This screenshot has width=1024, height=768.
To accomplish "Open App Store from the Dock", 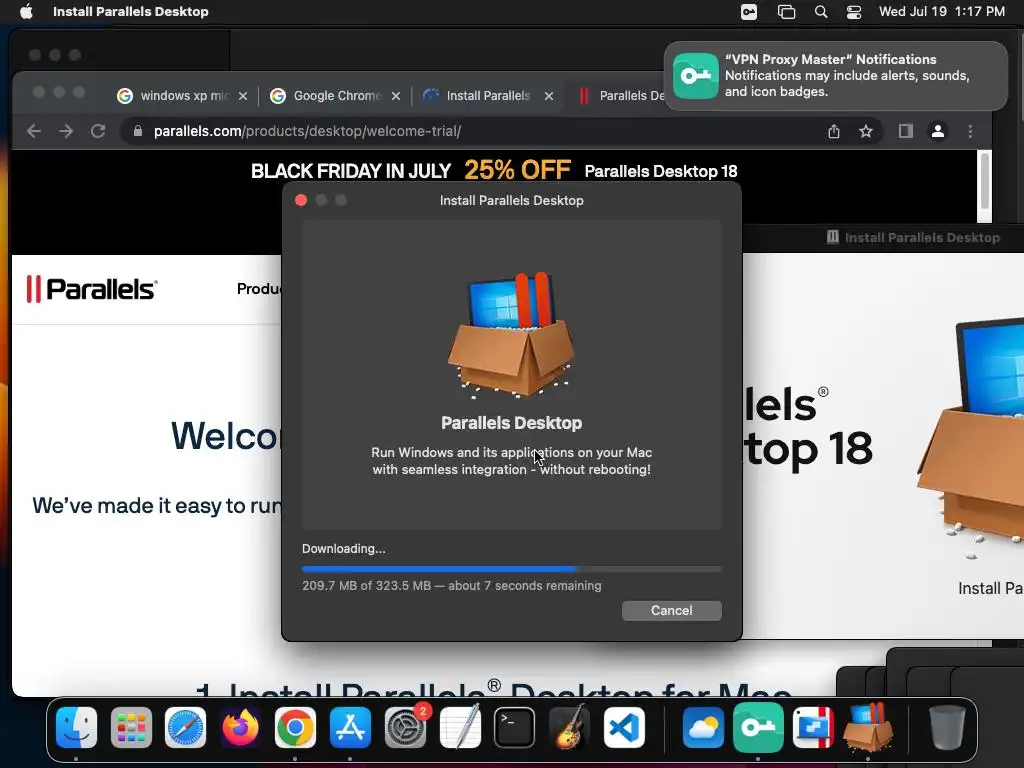I will coord(350,728).
